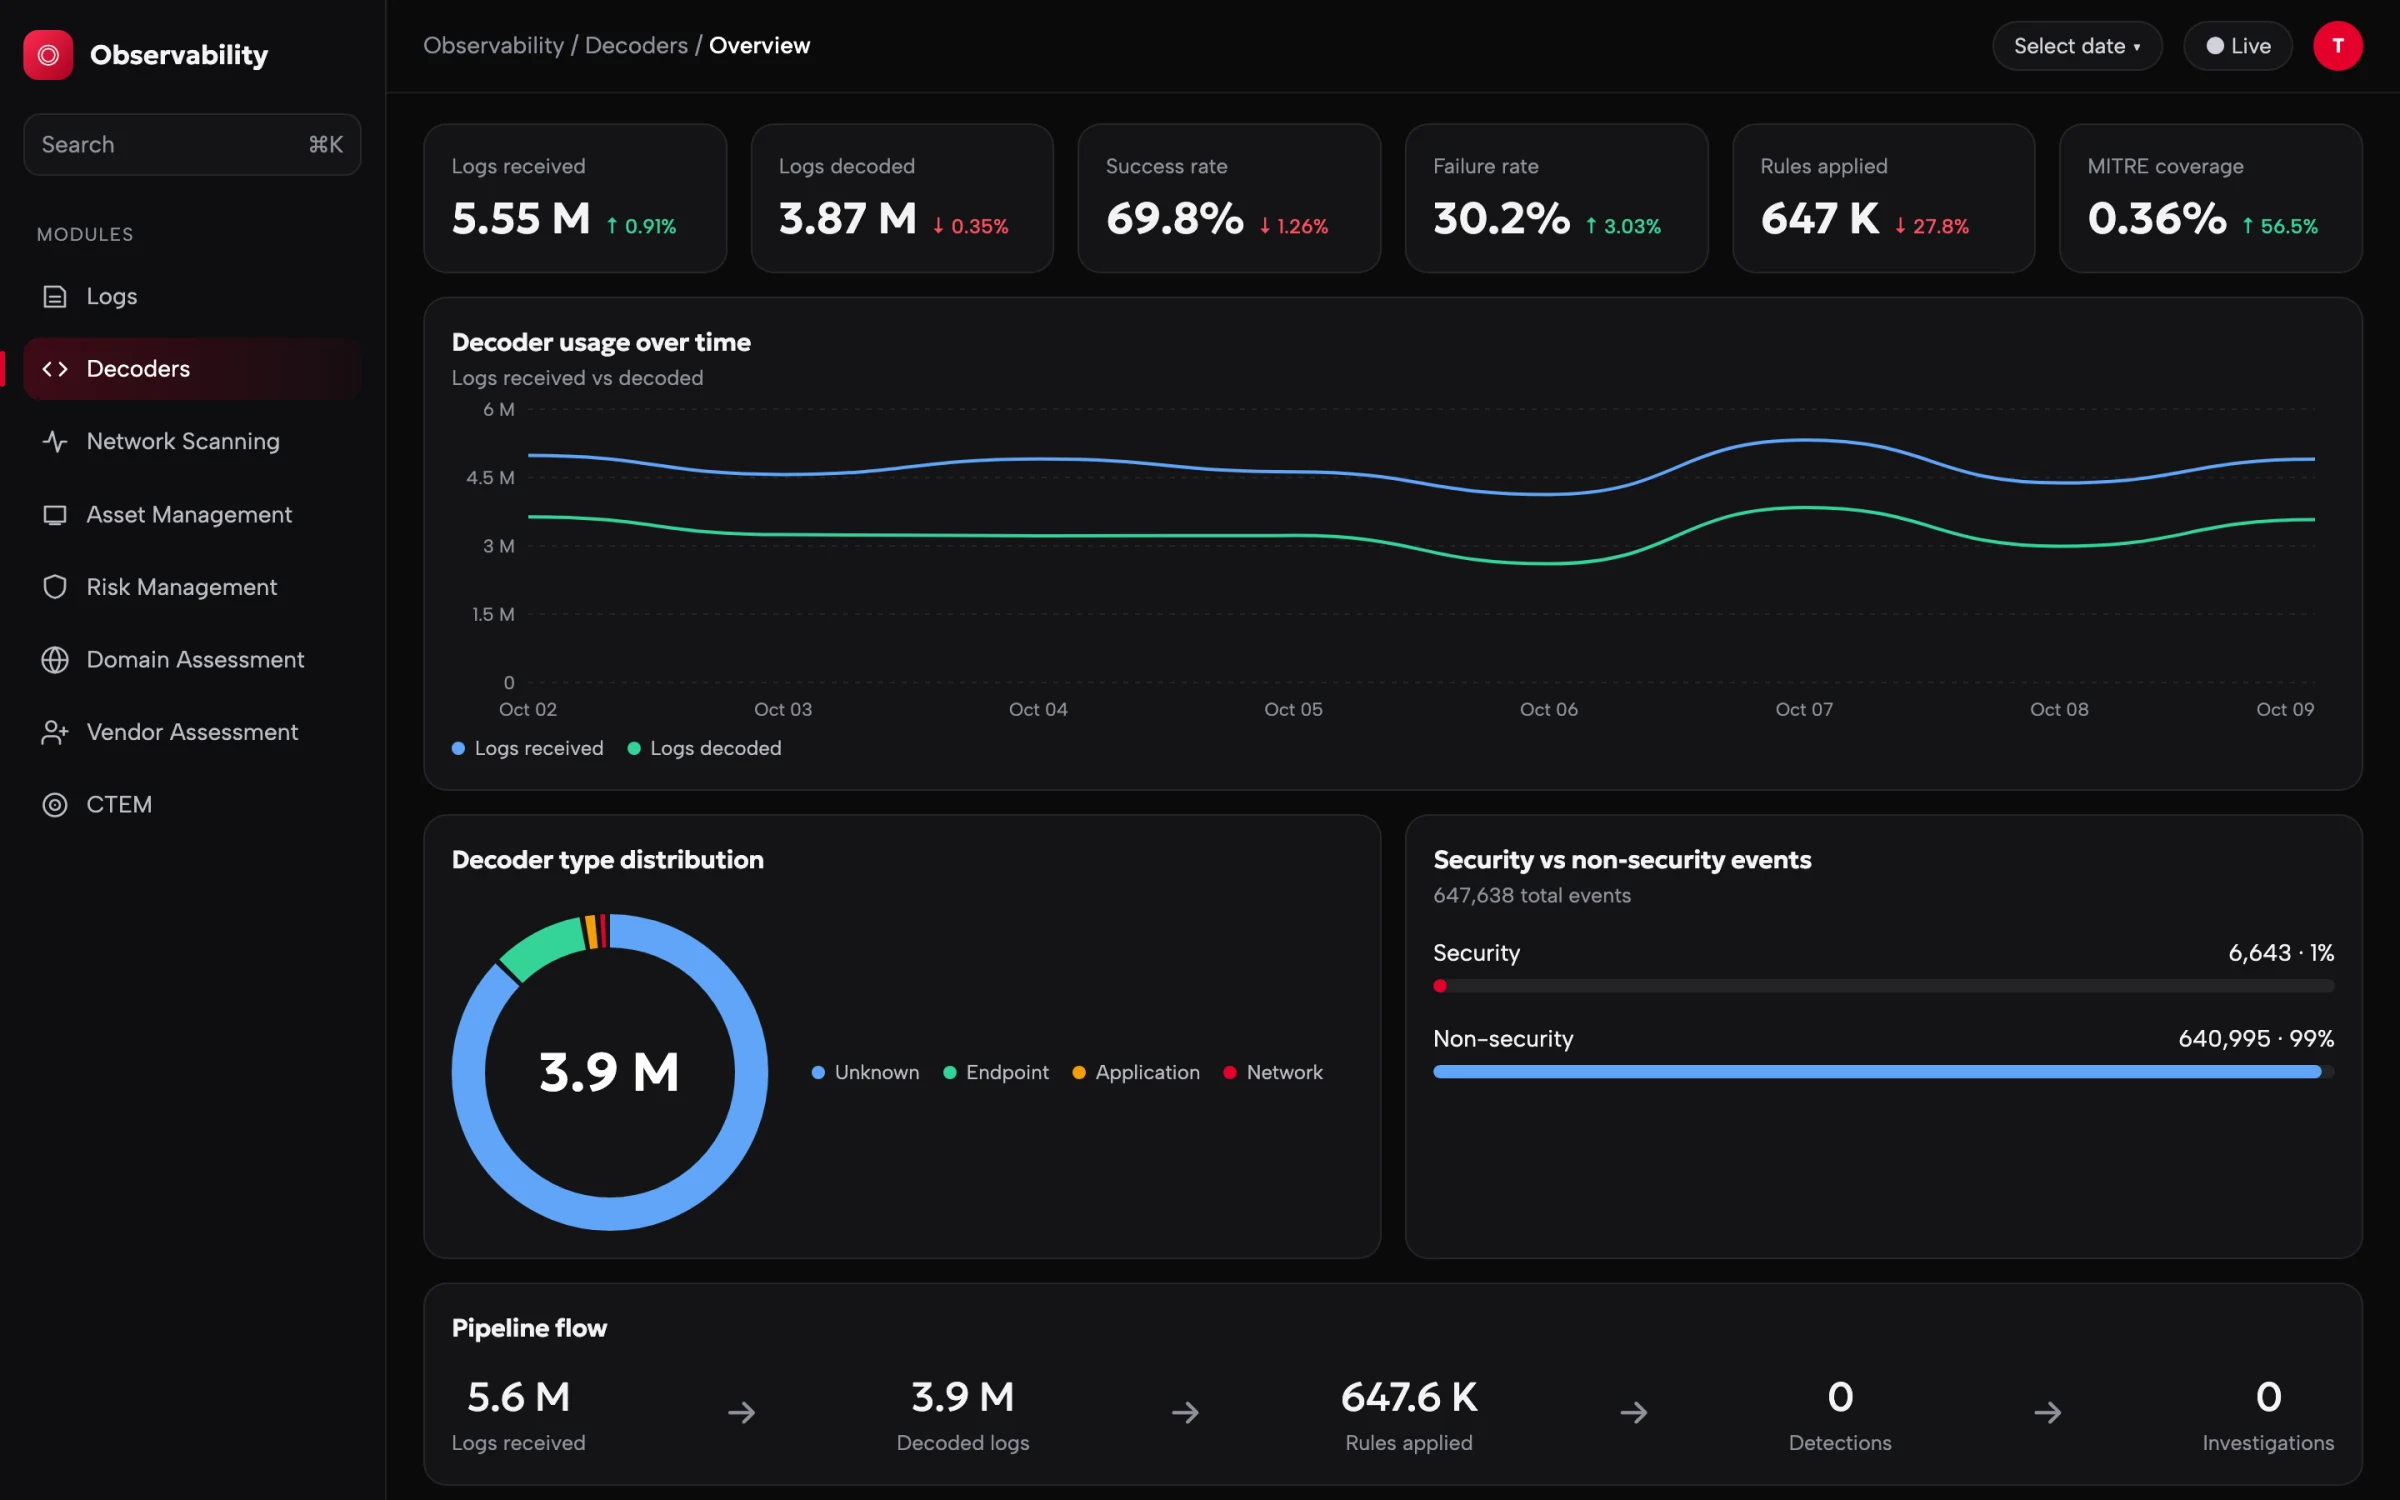The width and height of the screenshot is (2400, 1500).
Task: Click the Non-security events progress bar
Action: click(1883, 1072)
